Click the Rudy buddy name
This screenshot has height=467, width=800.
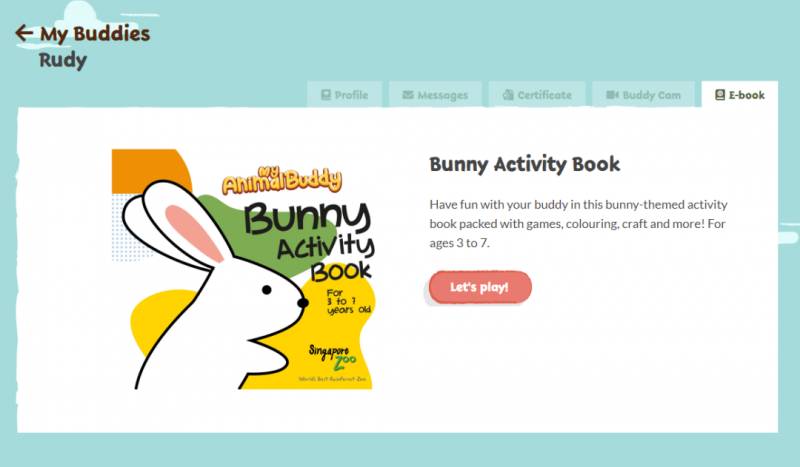tap(63, 60)
